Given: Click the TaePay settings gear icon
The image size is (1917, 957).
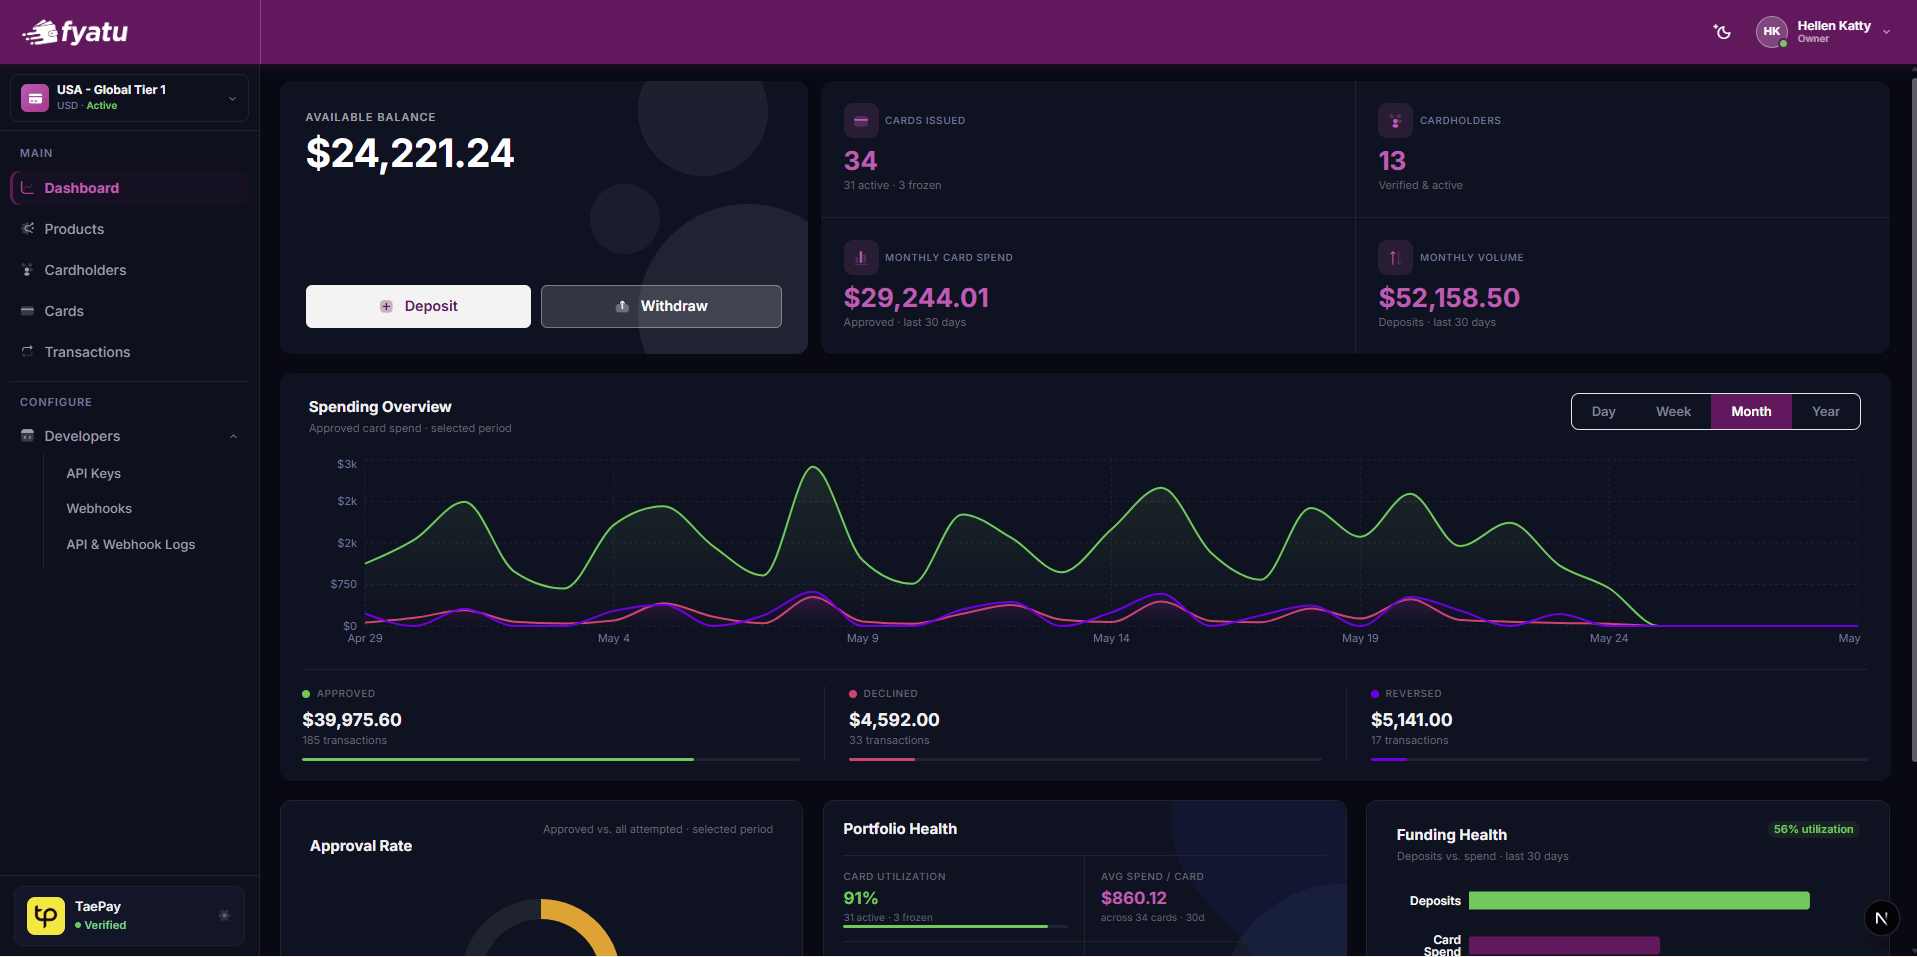Looking at the screenshot, I should tap(224, 915).
